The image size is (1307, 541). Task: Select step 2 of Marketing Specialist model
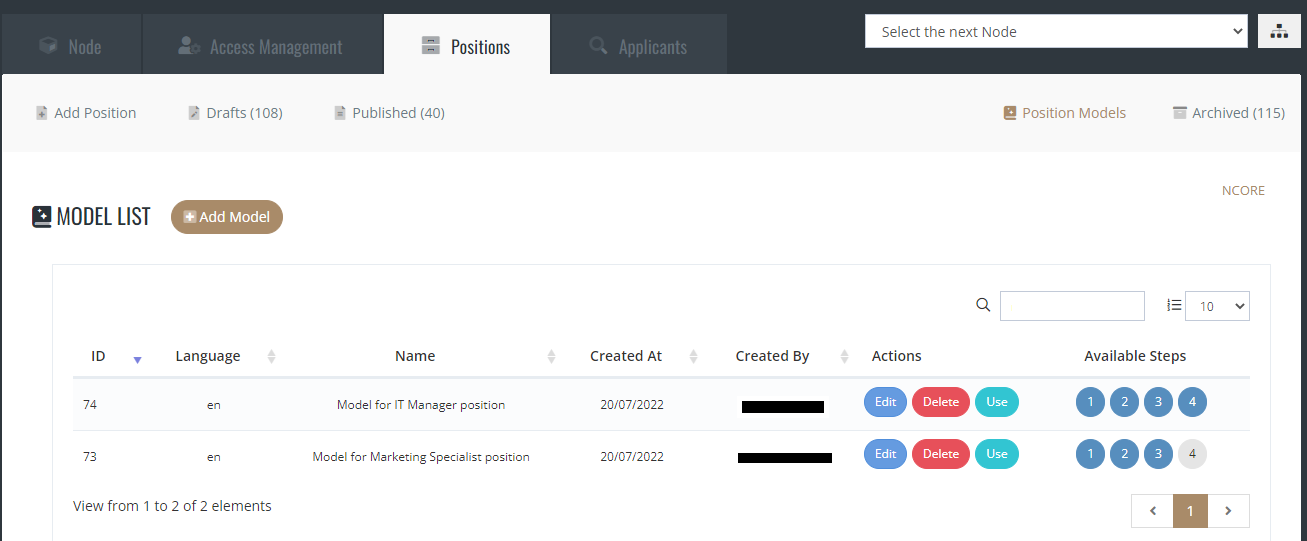coord(1124,454)
